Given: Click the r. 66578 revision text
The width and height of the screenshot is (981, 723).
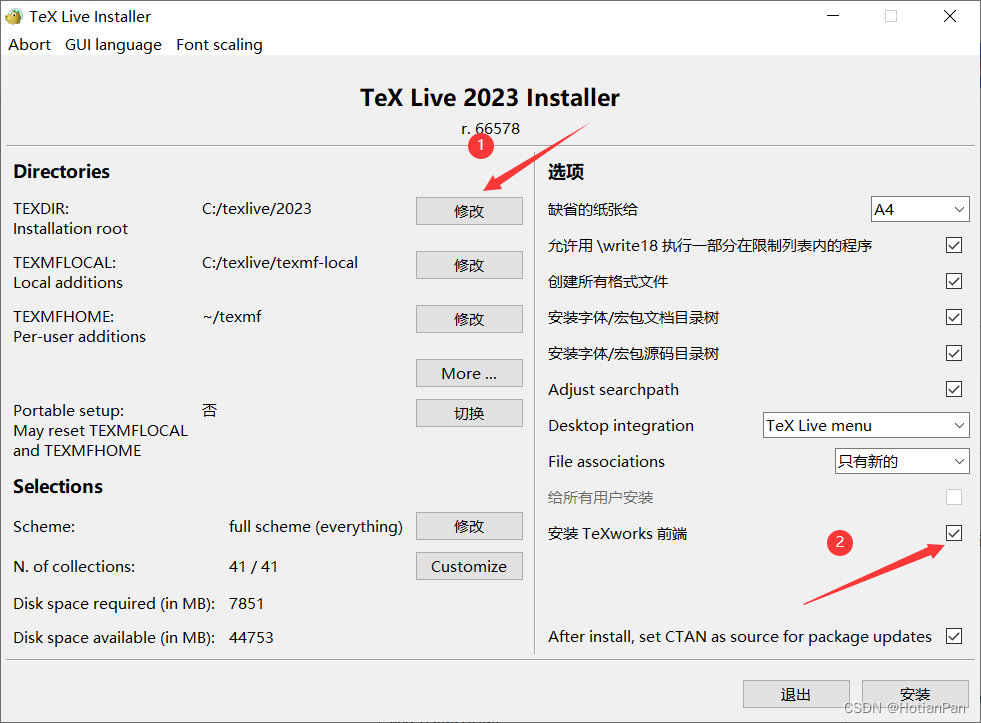Looking at the screenshot, I should (x=490, y=129).
